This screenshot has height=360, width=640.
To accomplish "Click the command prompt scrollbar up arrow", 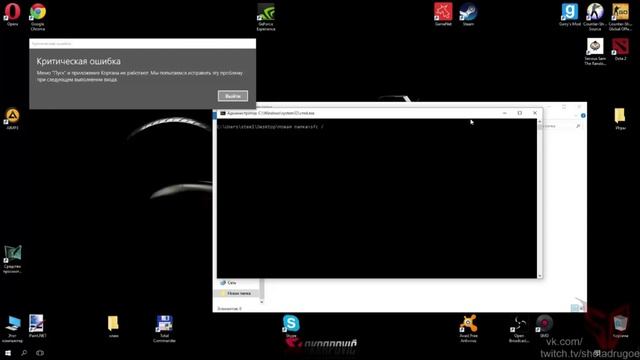I will 540,122.
